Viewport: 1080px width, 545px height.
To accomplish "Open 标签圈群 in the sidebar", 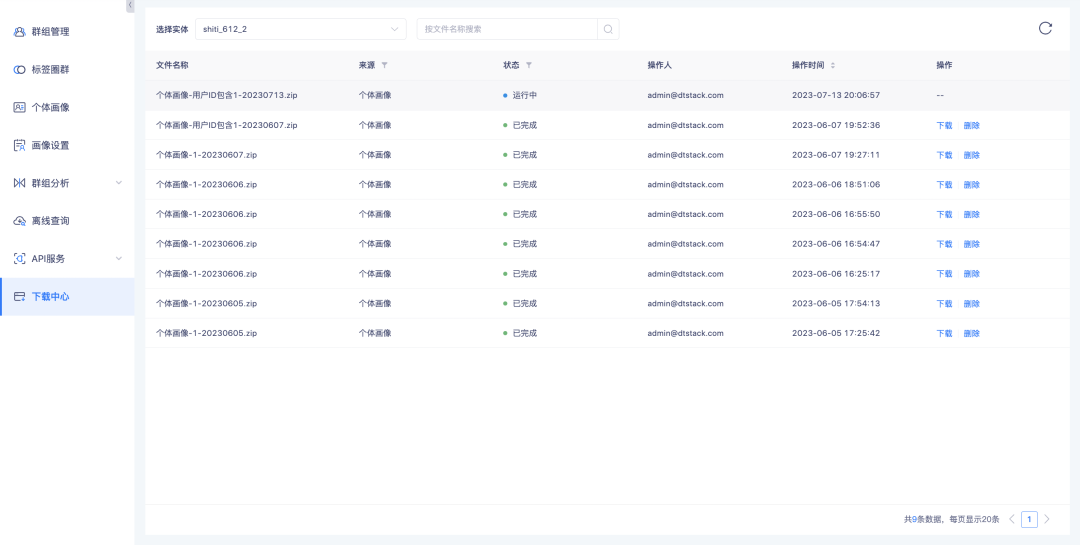I will coord(50,70).
